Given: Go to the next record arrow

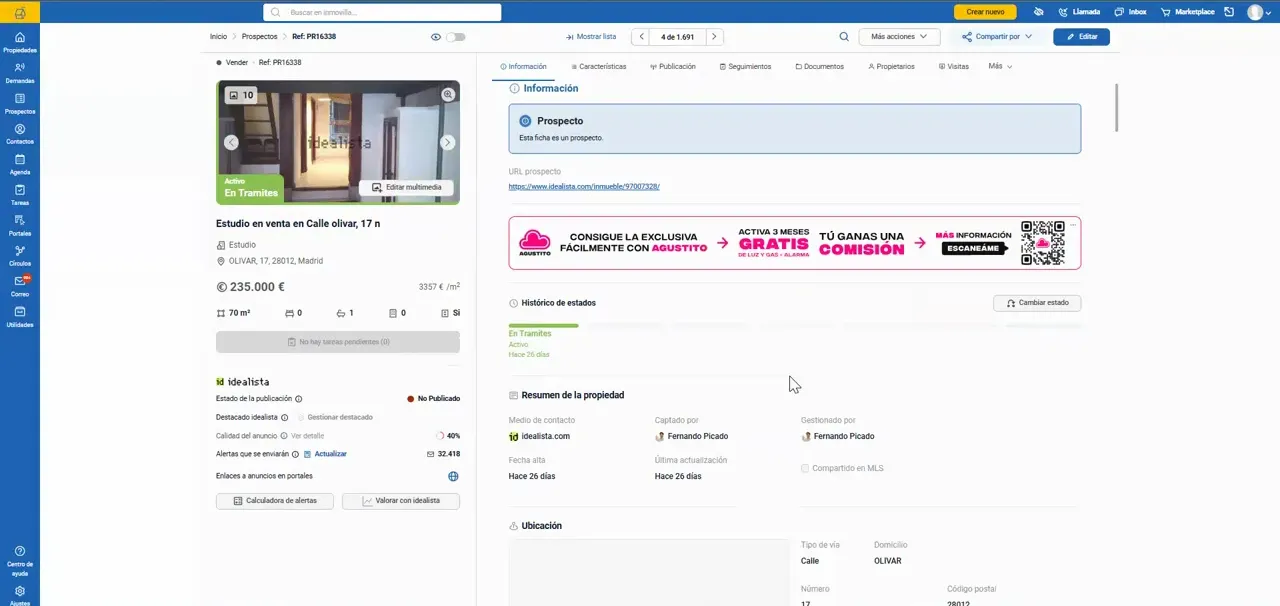Looking at the screenshot, I should coord(714,36).
